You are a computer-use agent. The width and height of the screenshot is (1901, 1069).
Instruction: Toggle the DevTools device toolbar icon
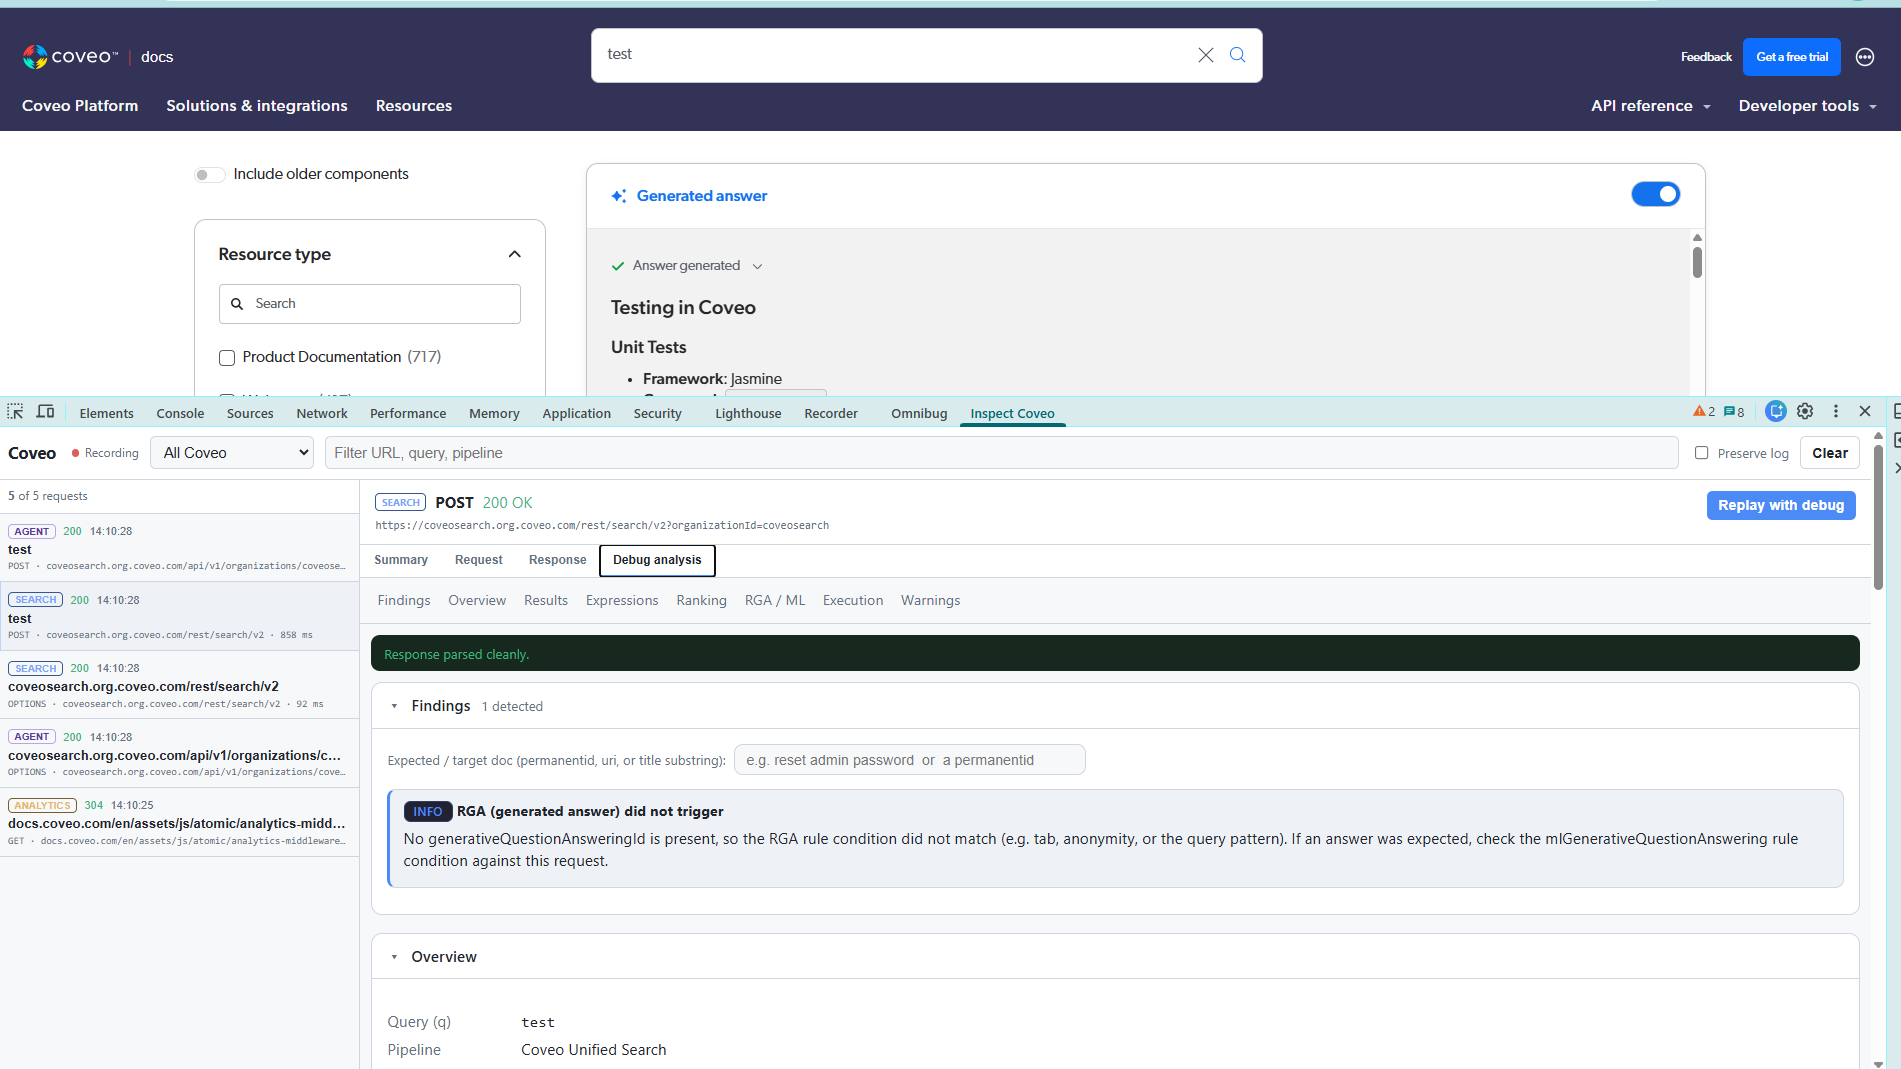[x=46, y=412]
